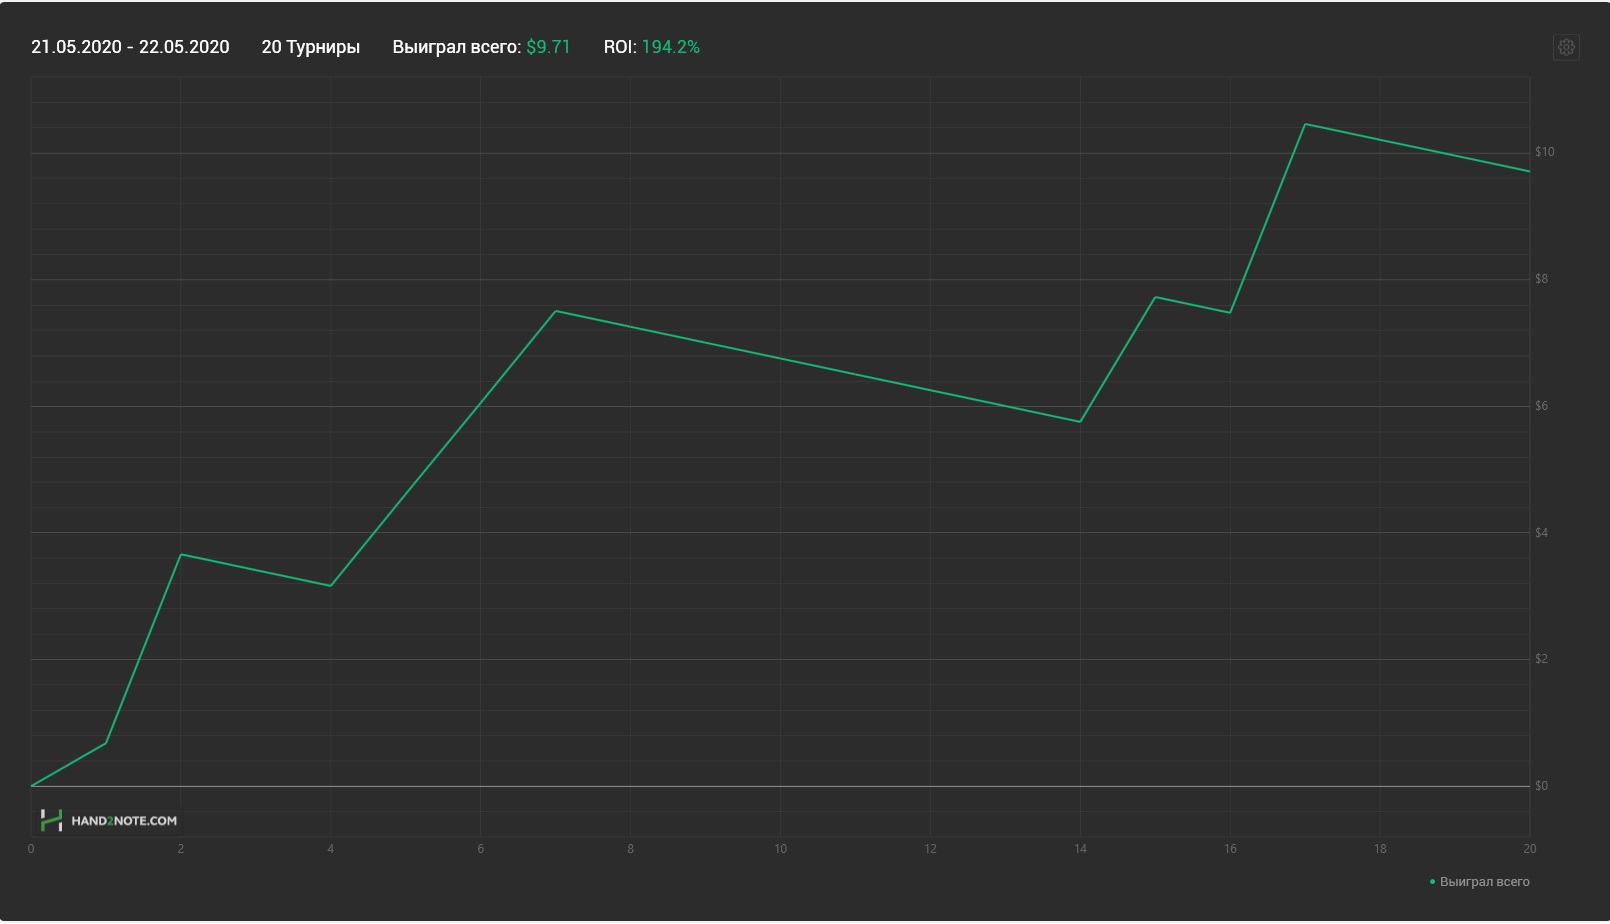Click the line low point at tournament 14
Image resolution: width=1610 pixels, height=924 pixels.
tap(1080, 422)
